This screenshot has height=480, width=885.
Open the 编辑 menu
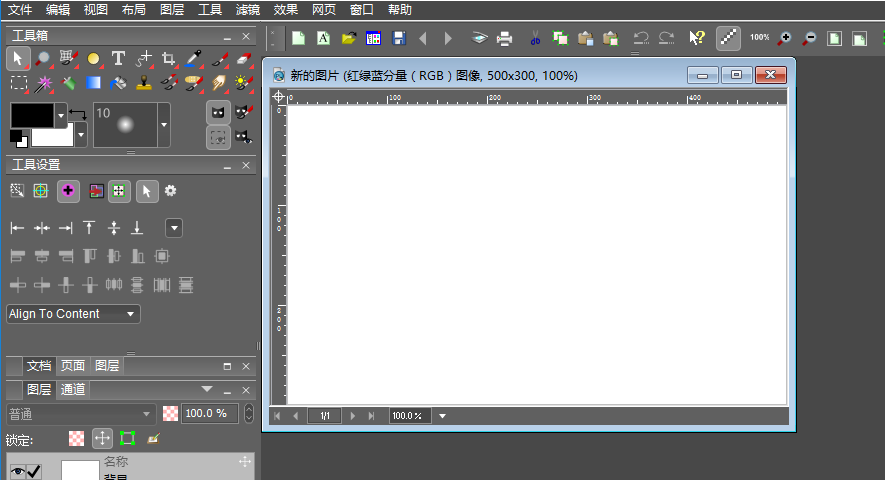(58, 10)
